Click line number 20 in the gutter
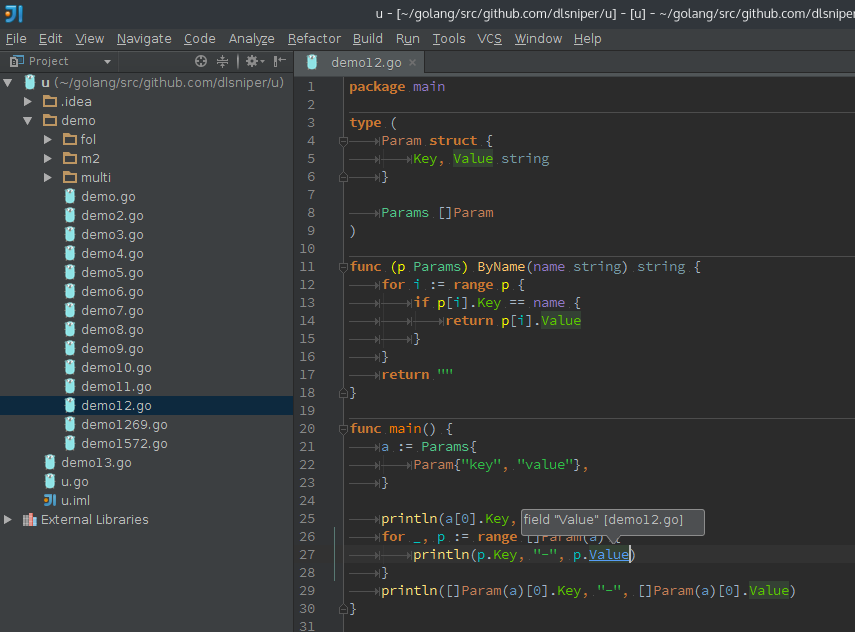 point(307,428)
